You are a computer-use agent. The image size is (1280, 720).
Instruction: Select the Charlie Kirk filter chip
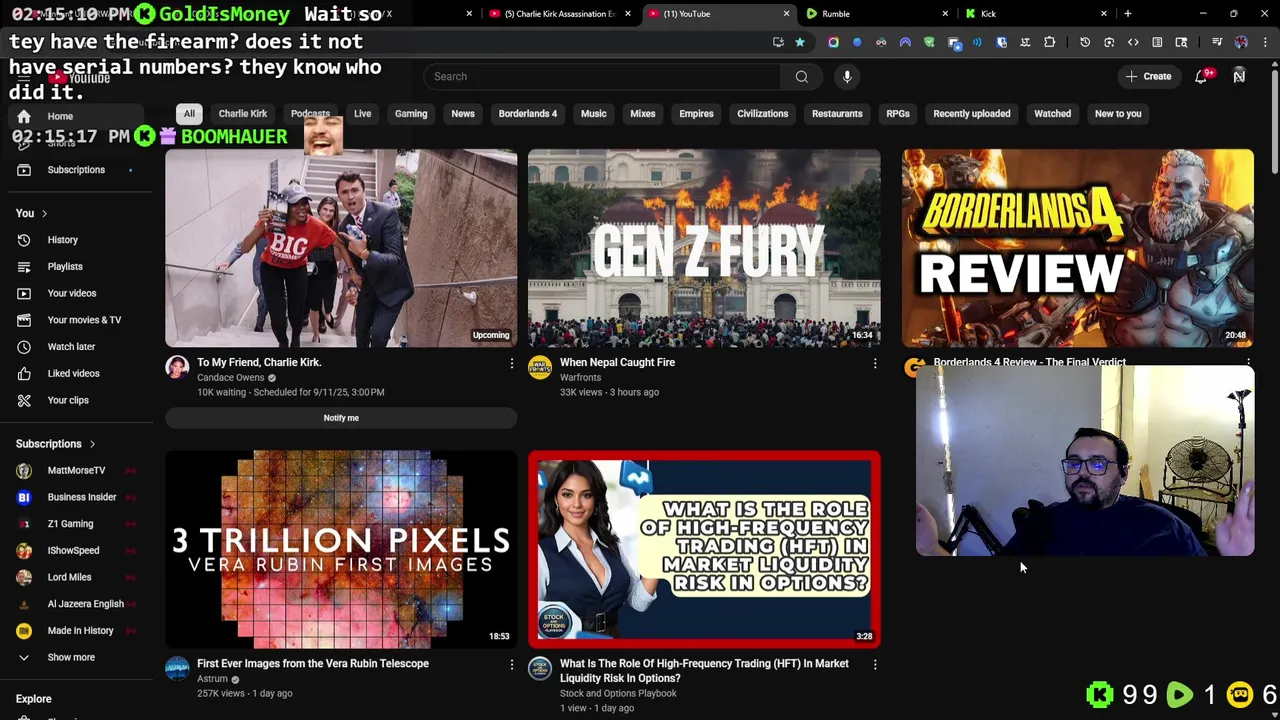tap(243, 114)
